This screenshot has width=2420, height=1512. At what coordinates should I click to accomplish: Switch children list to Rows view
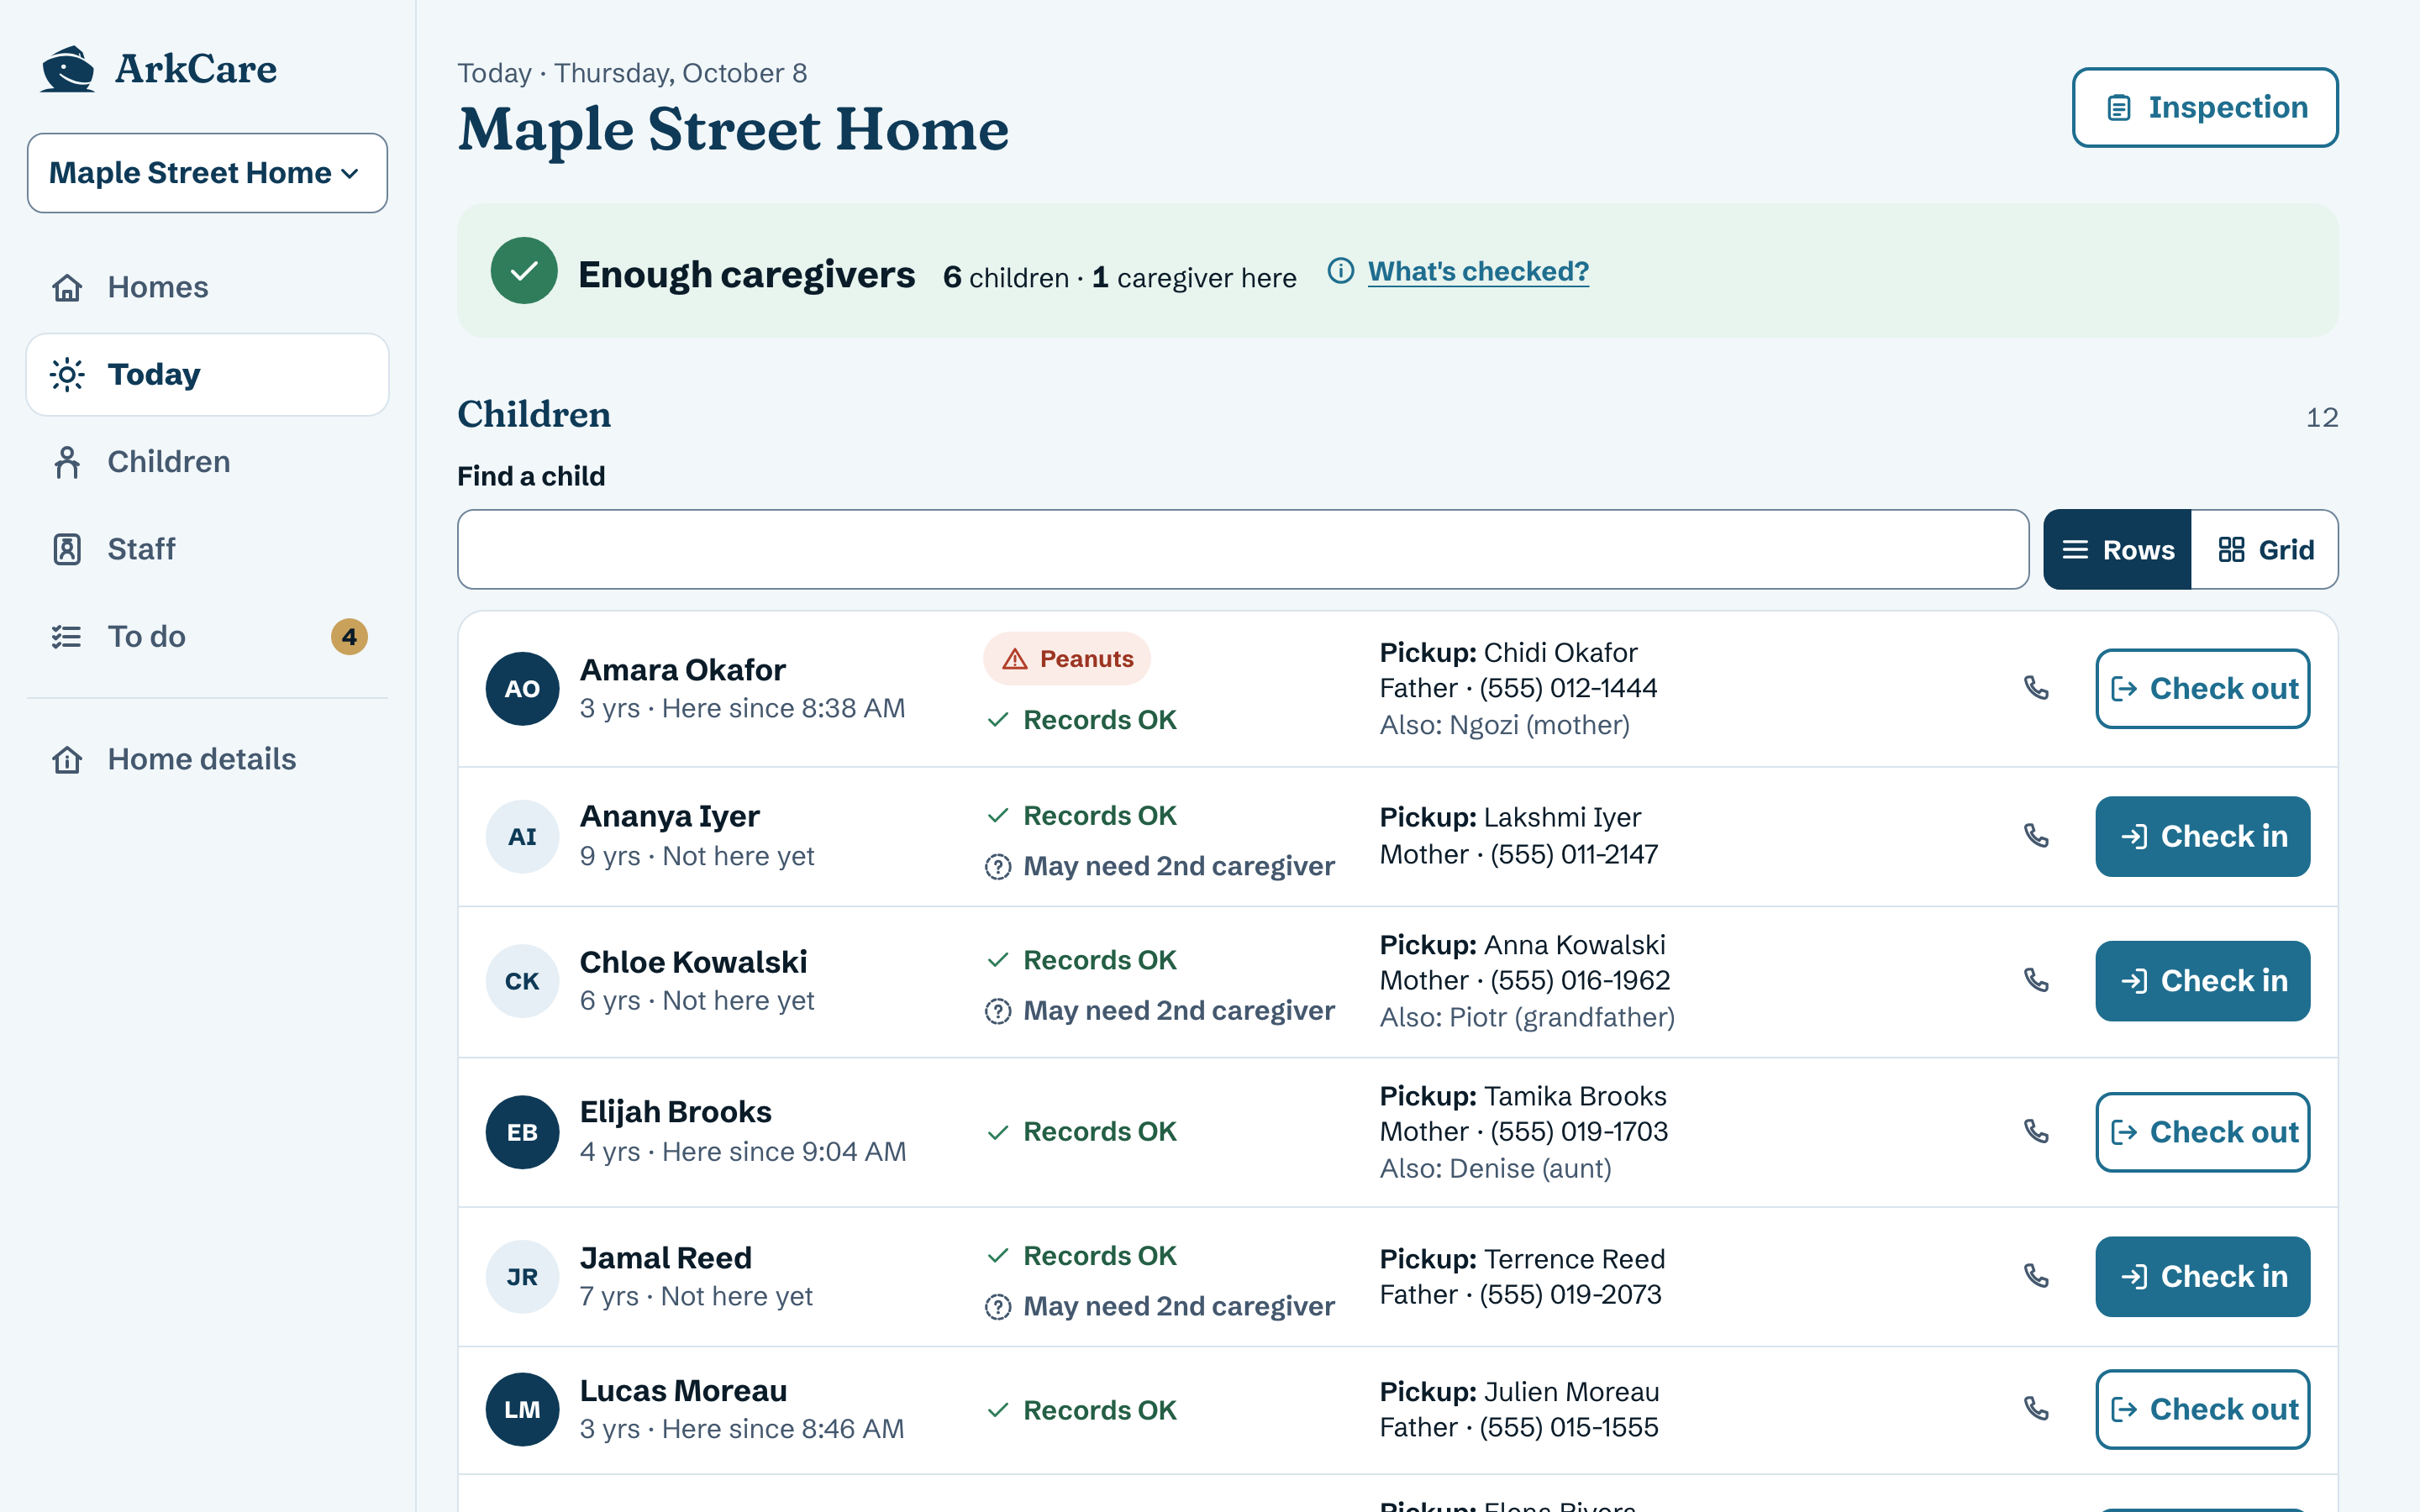coord(2117,549)
